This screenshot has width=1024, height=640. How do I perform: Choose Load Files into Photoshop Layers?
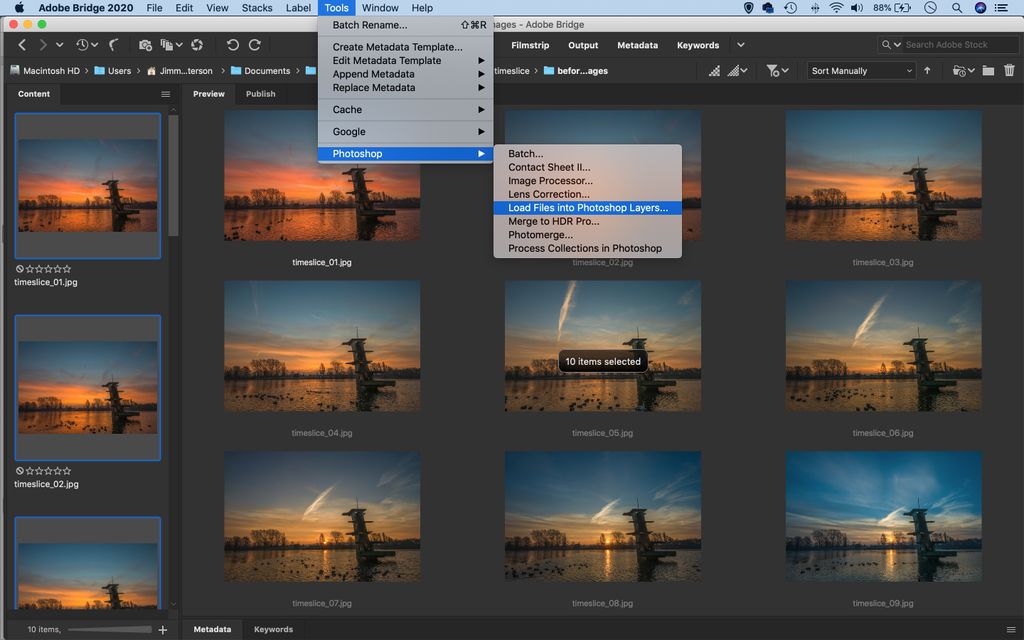[x=588, y=207]
